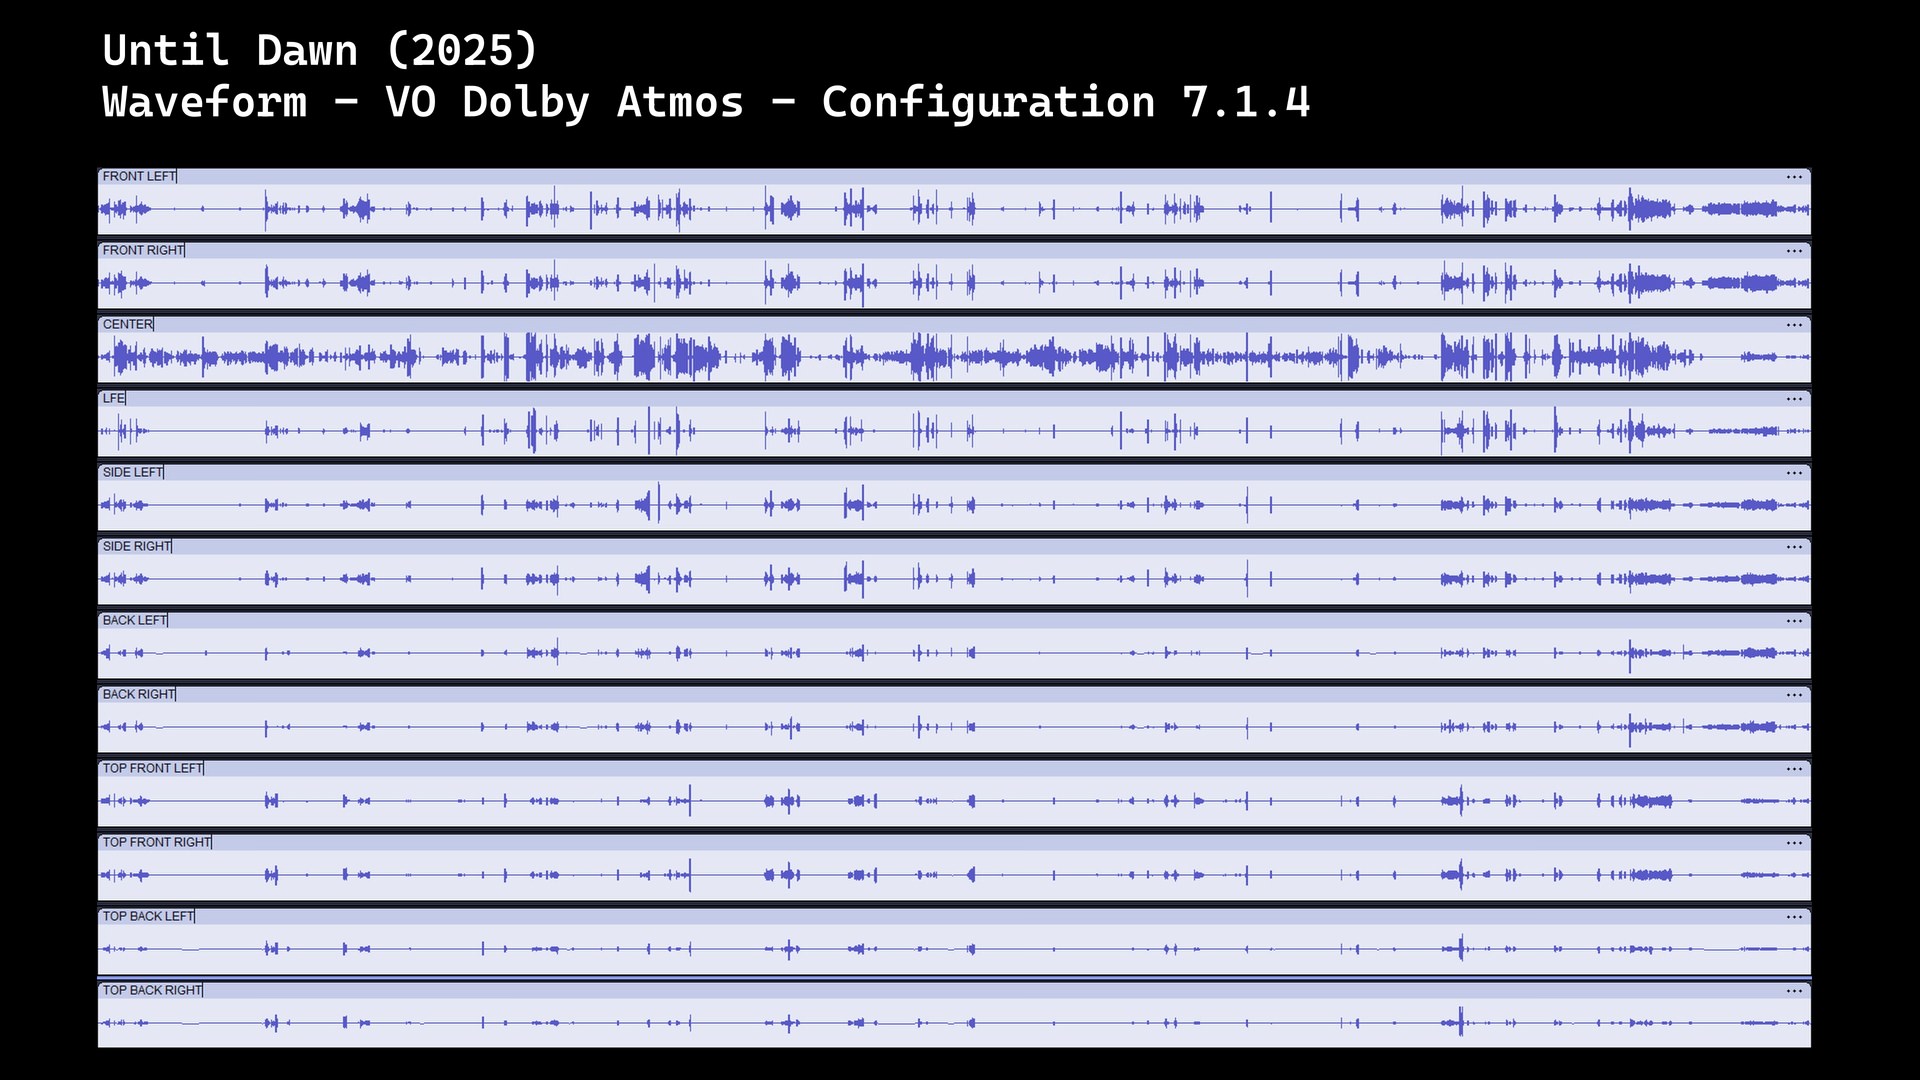Click inside the TOP FRONT LEFT waveform
This screenshot has height=1080, width=1920.
(954, 801)
